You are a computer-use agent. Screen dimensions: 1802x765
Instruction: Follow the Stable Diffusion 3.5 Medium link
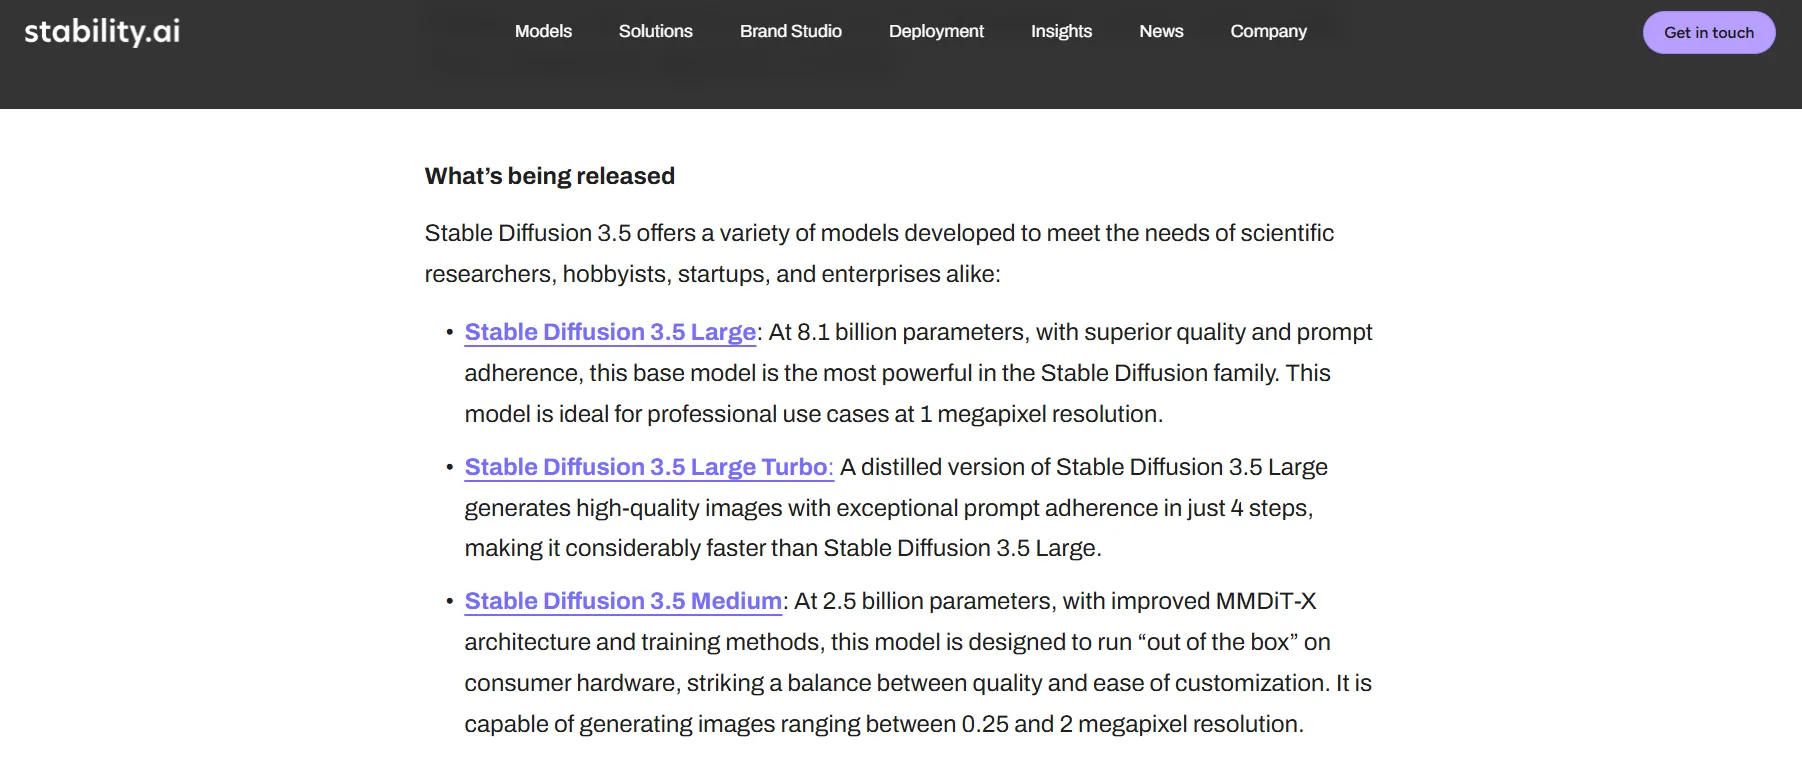623,601
